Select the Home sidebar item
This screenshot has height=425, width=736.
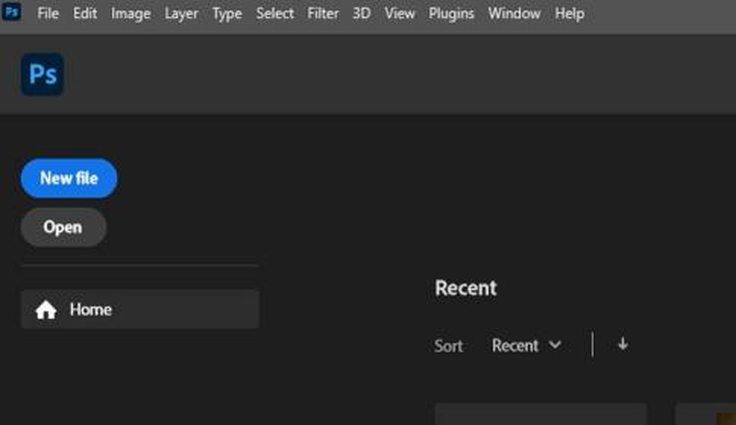pyautogui.click(x=140, y=309)
